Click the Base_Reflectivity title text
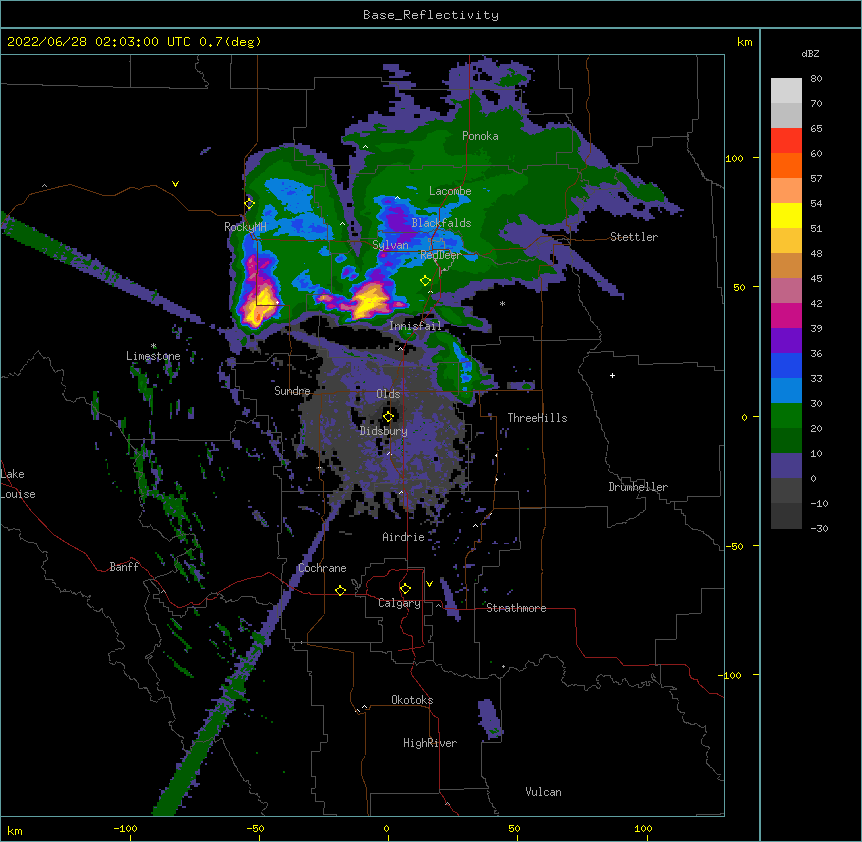The image size is (862, 842). coord(431,15)
